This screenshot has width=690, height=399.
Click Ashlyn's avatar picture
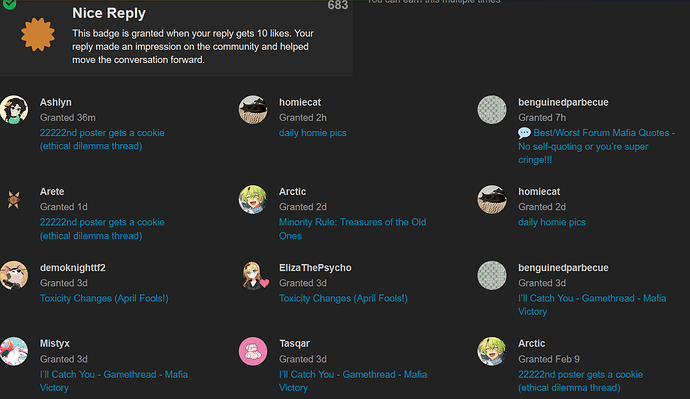[x=14, y=110]
